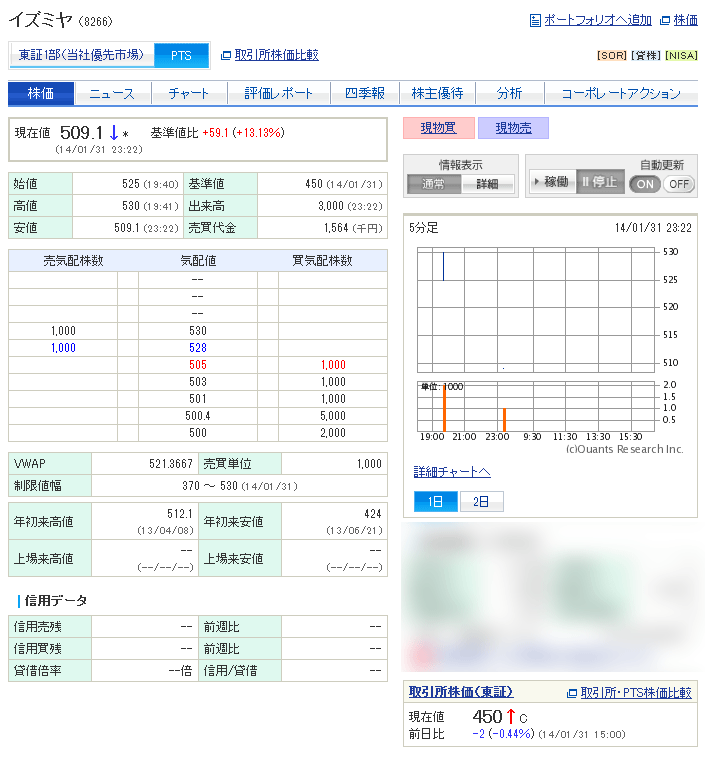Select the active 株価 tab
710x759 pixels.
point(41,93)
